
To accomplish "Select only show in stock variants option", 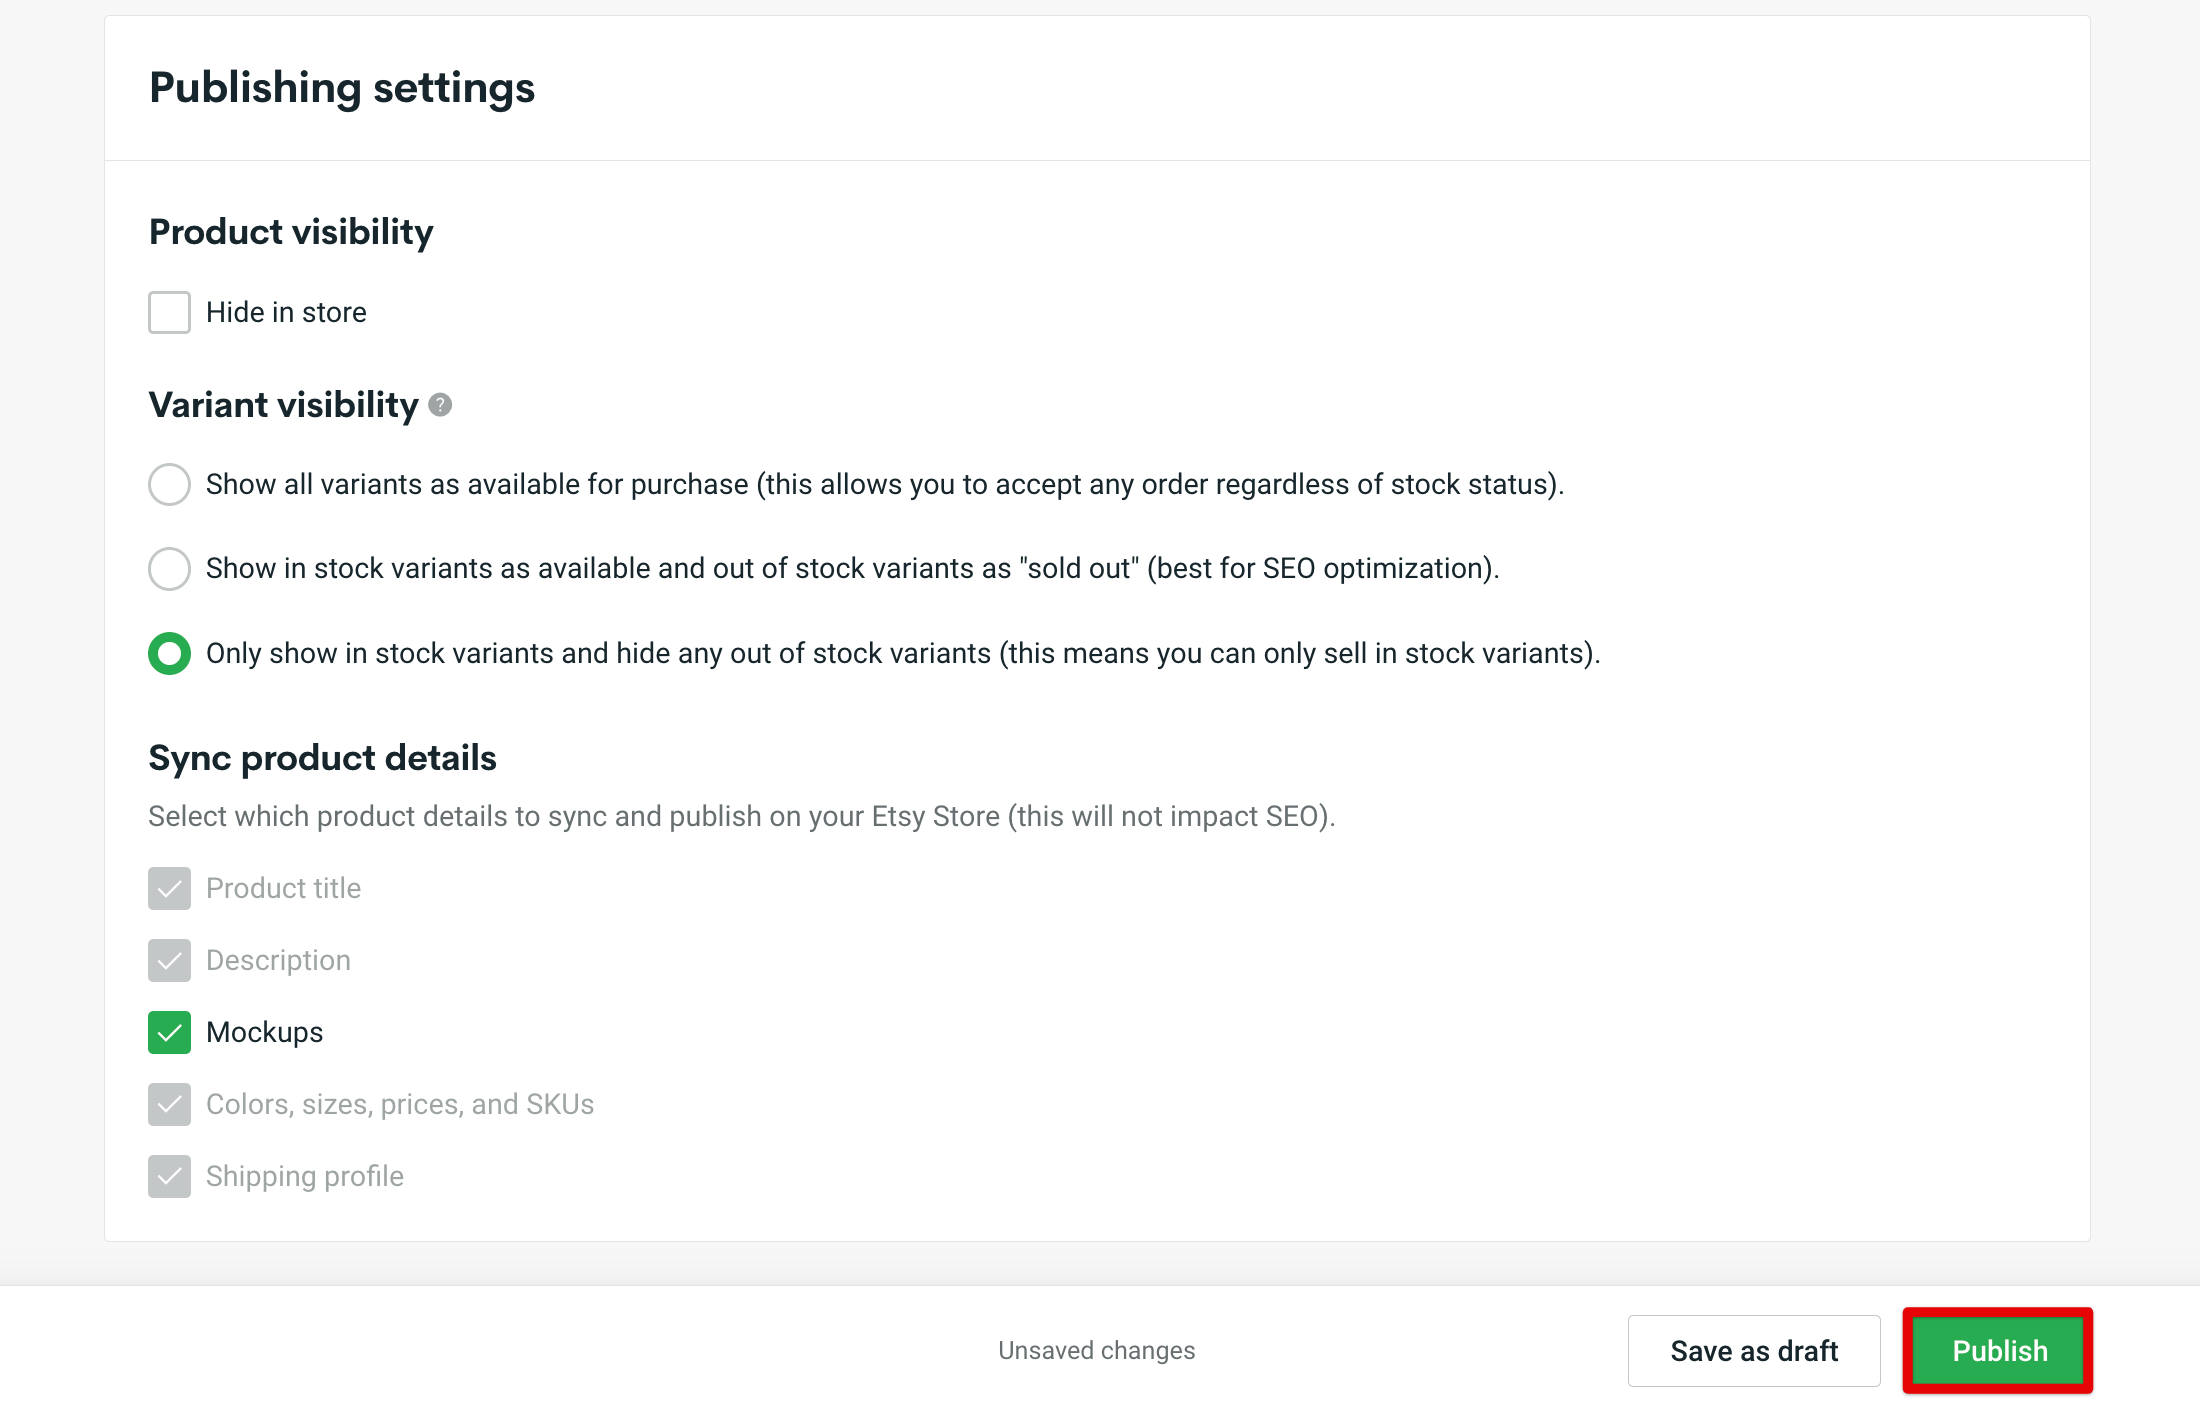I will pos(169,653).
